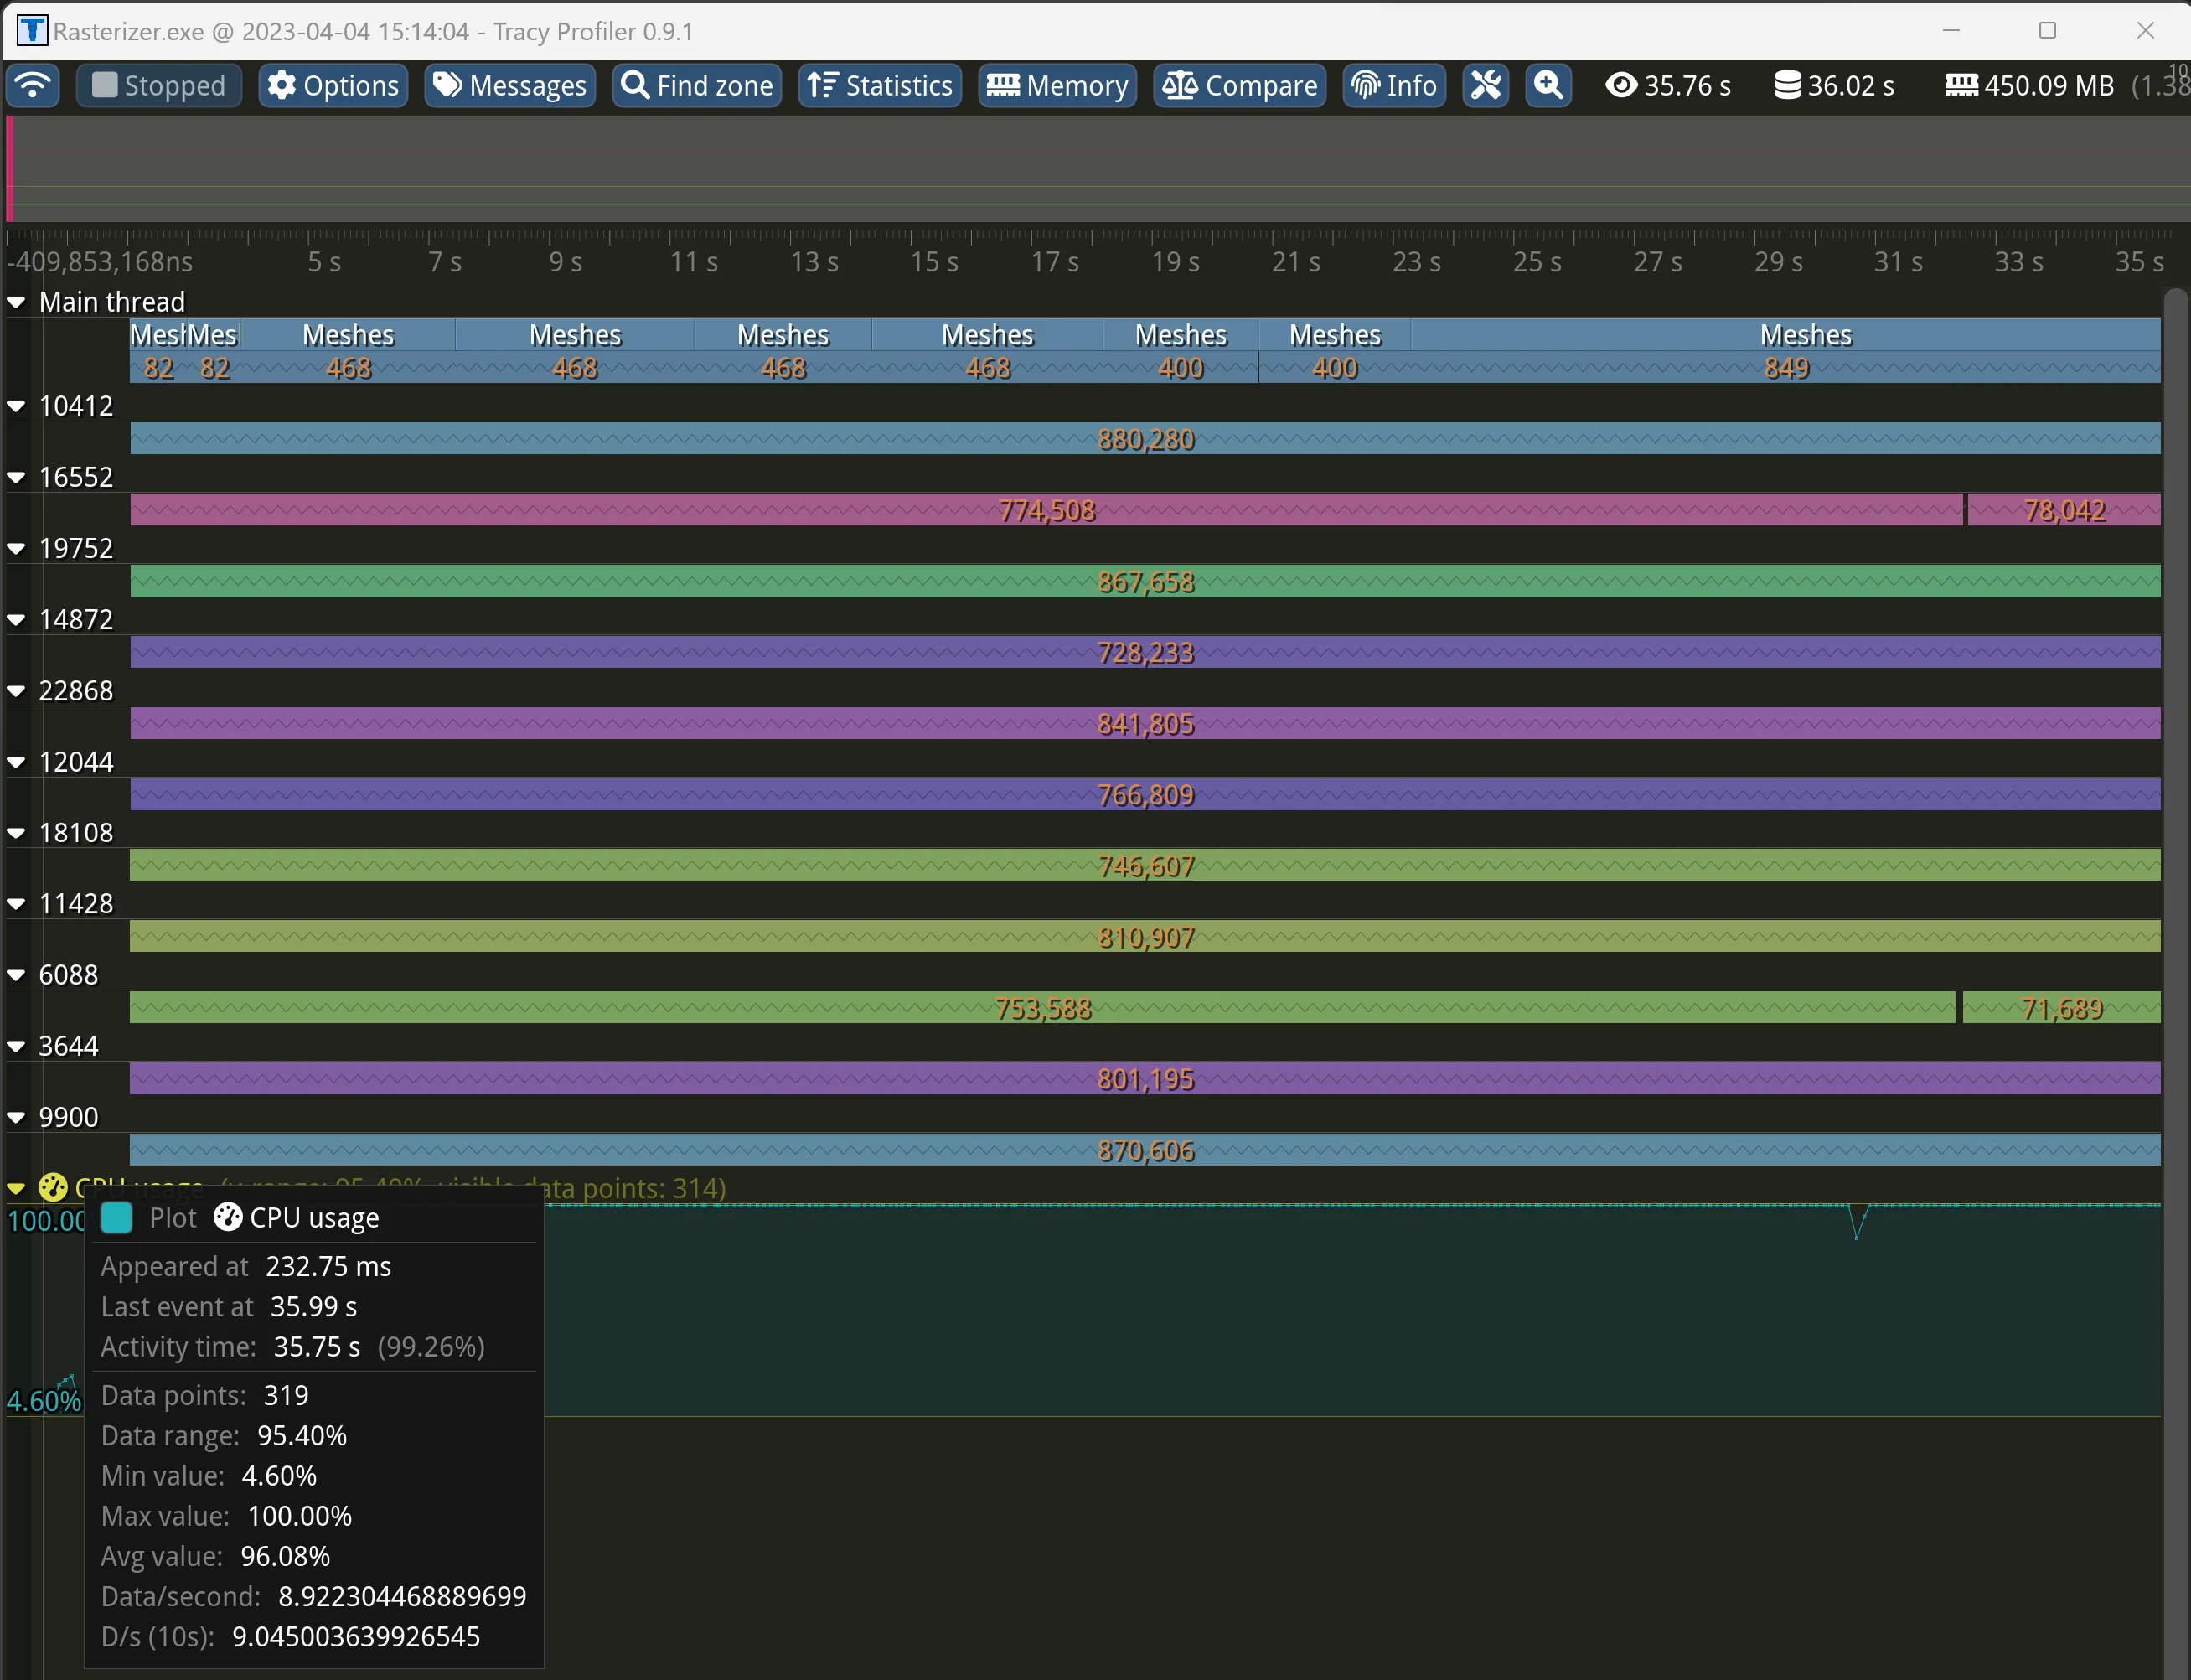
Task: Click the connection wifi icon button
Action: tap(33, 85)
